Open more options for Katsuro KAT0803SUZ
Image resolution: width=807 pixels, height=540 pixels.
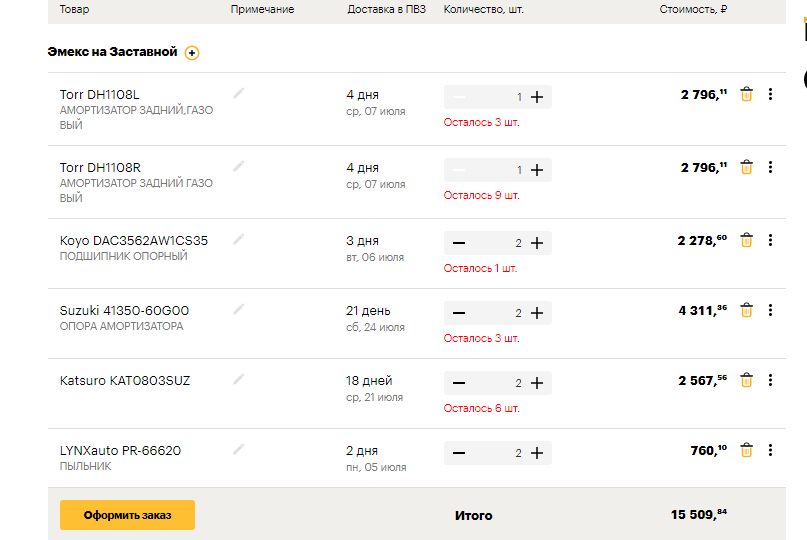pyautogui.click(x=770, y=380)
